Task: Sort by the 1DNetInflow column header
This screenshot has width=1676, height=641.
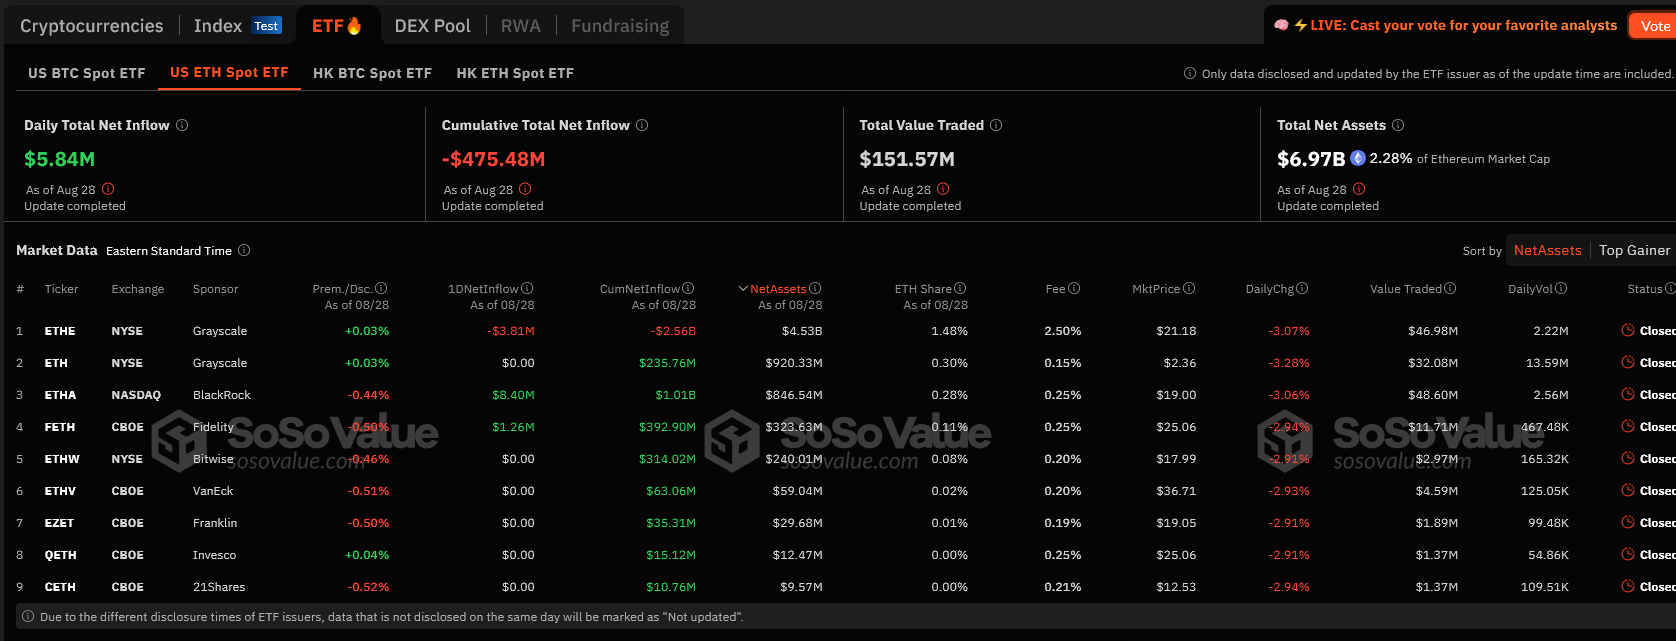Action: click(x=483, y=289)
